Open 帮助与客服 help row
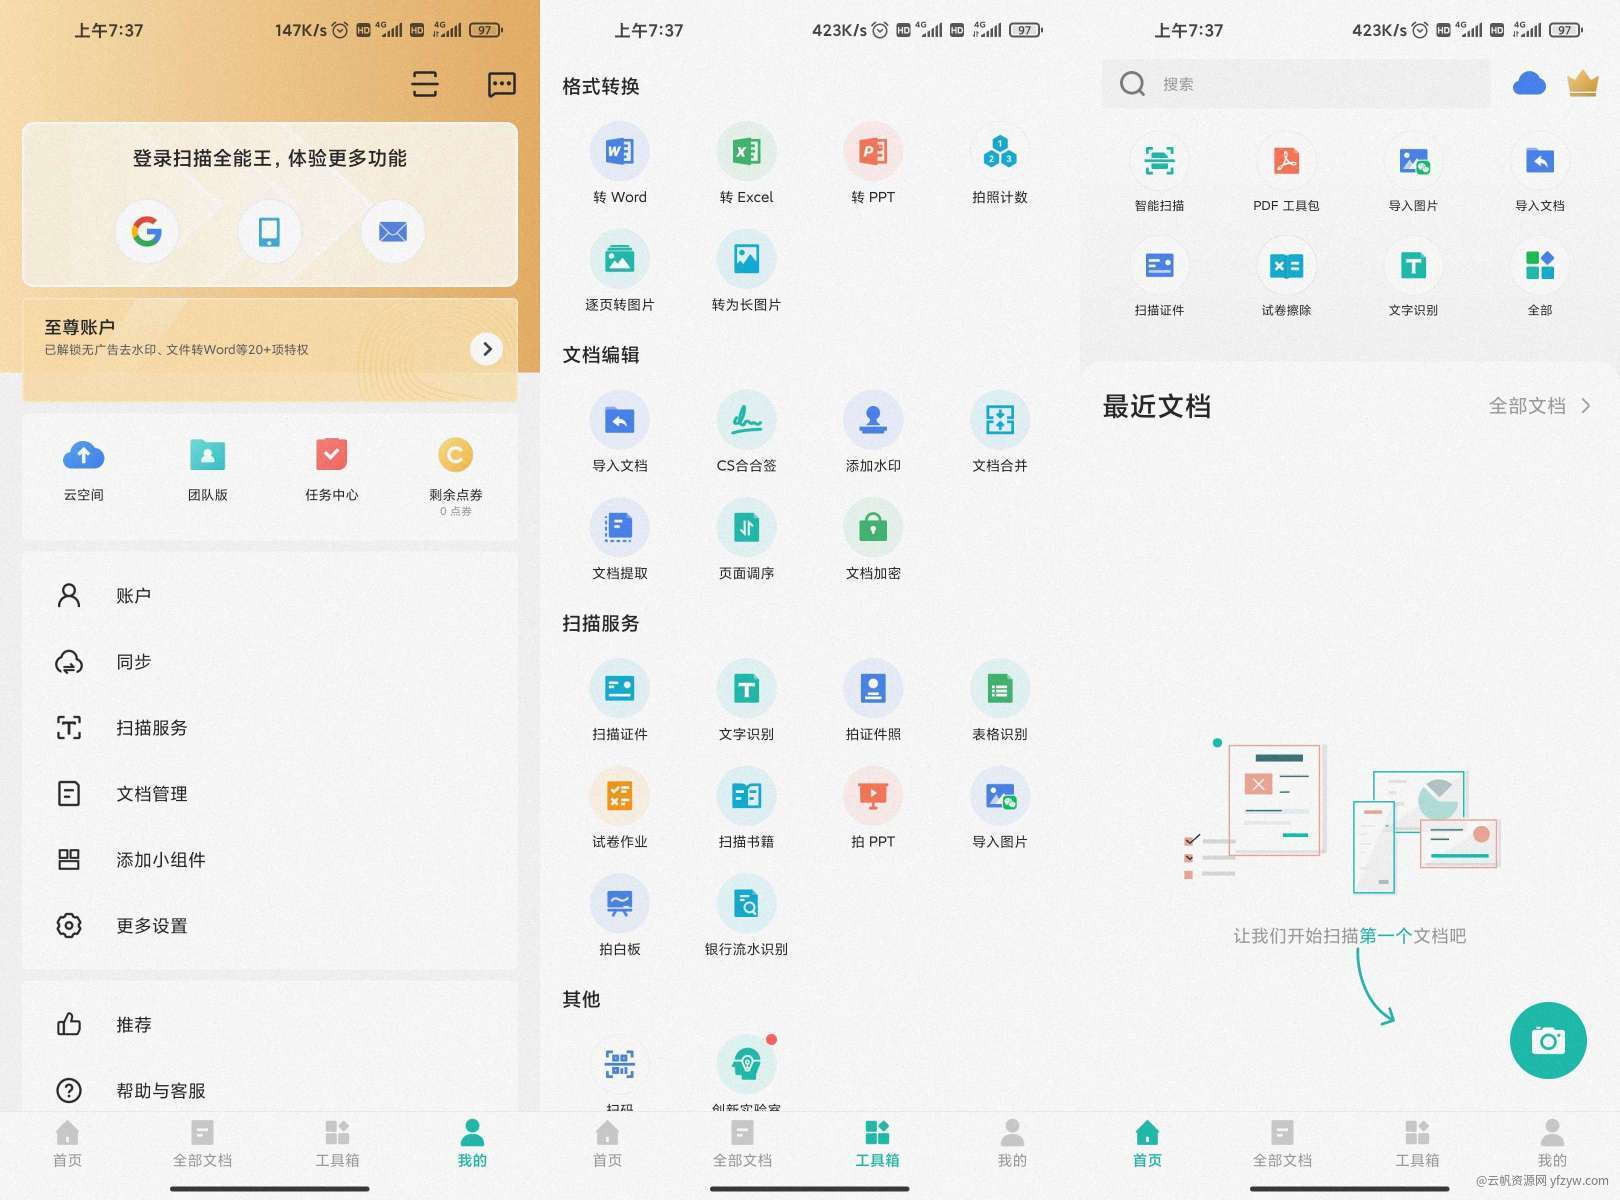1620x1200 pixels. click(270, 1091)
